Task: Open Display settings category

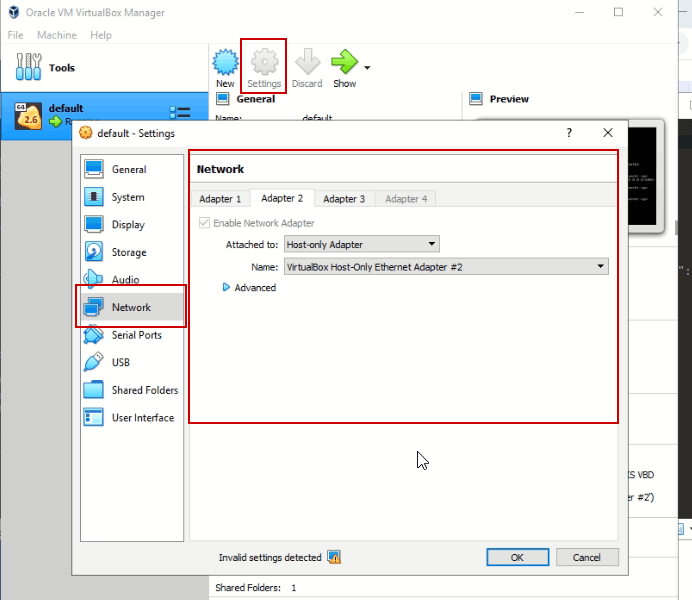Action: (x=132, y=225)
